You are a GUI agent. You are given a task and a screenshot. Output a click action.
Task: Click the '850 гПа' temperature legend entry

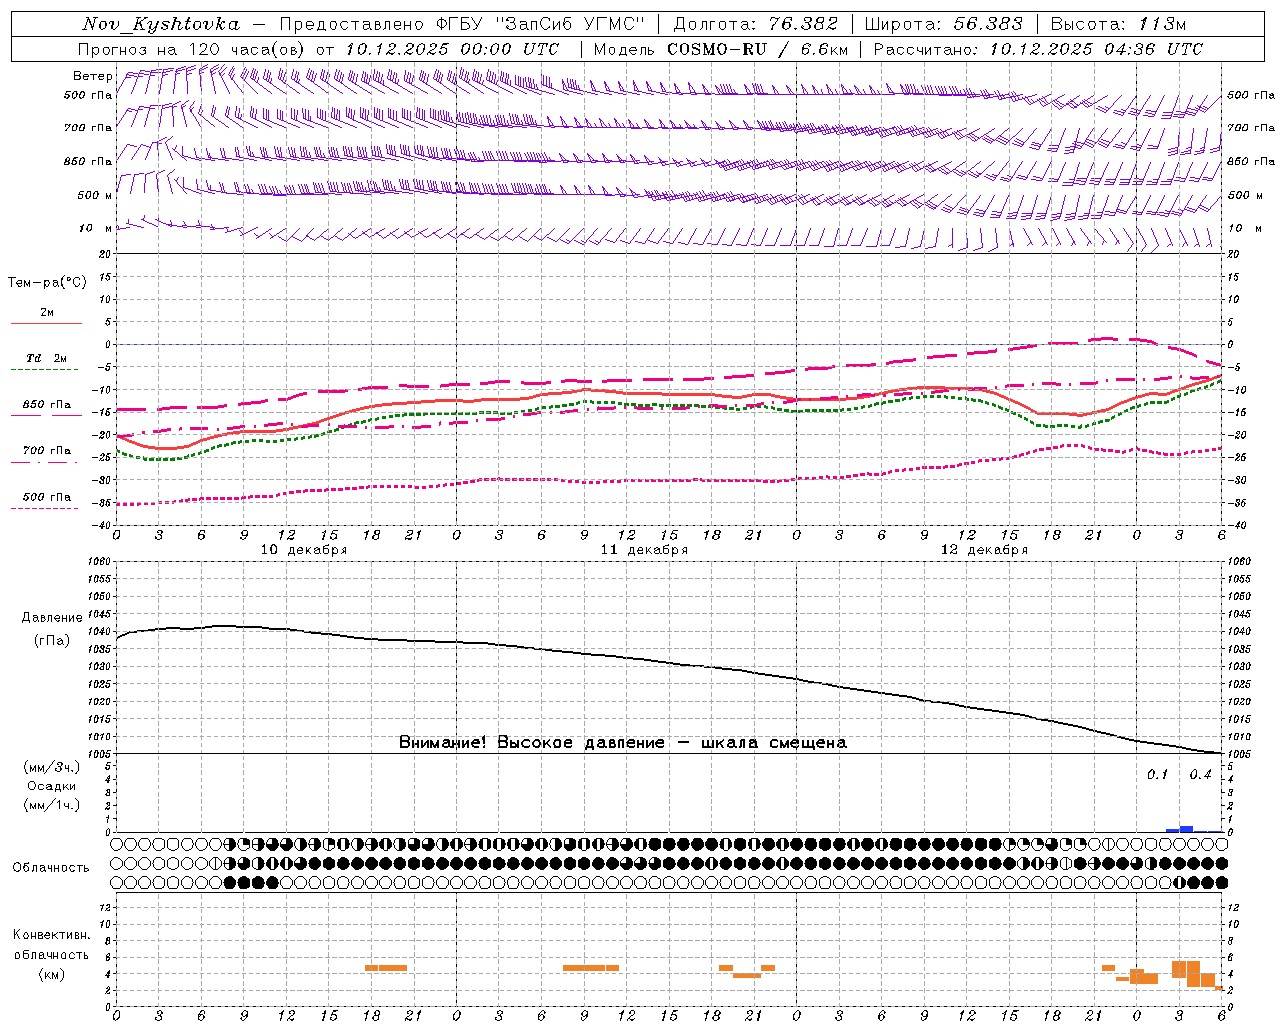tap(47, 405)
